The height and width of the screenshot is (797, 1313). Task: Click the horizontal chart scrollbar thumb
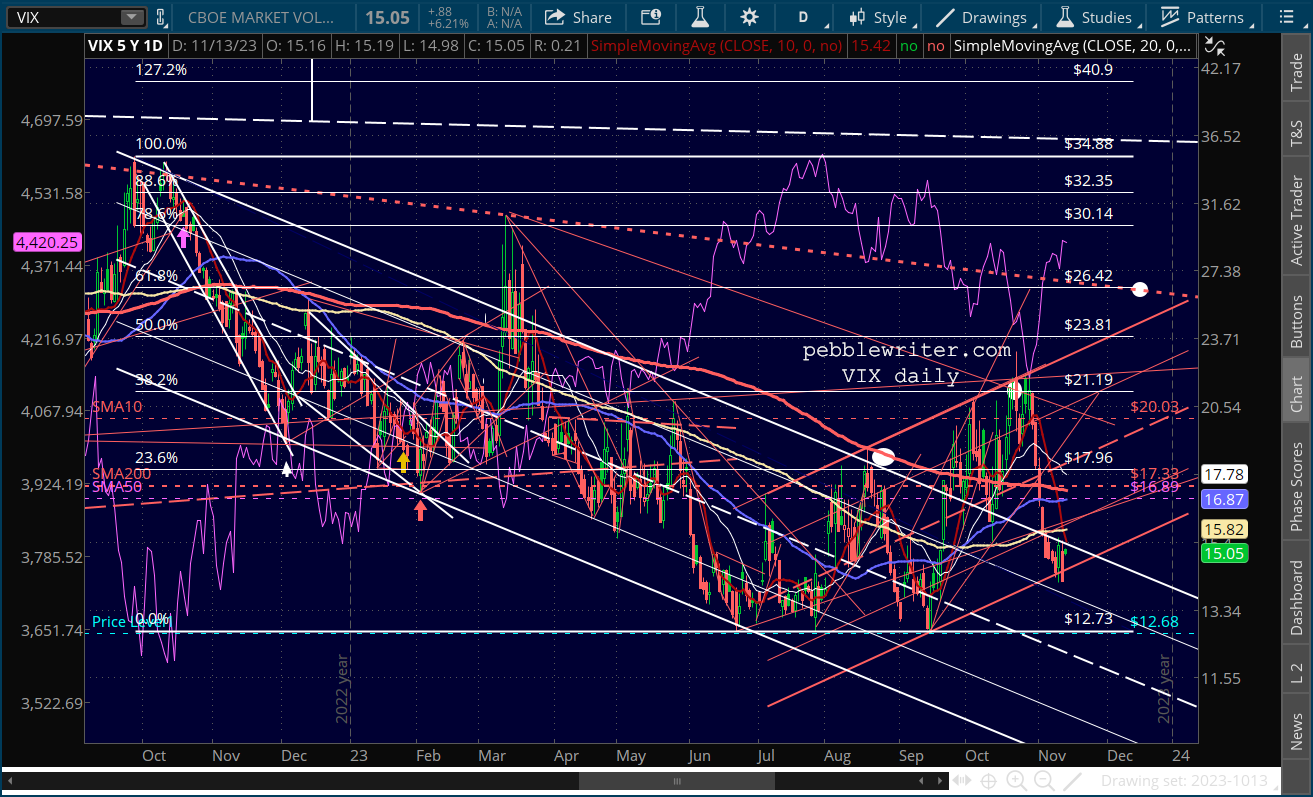[x=676, y=780]
